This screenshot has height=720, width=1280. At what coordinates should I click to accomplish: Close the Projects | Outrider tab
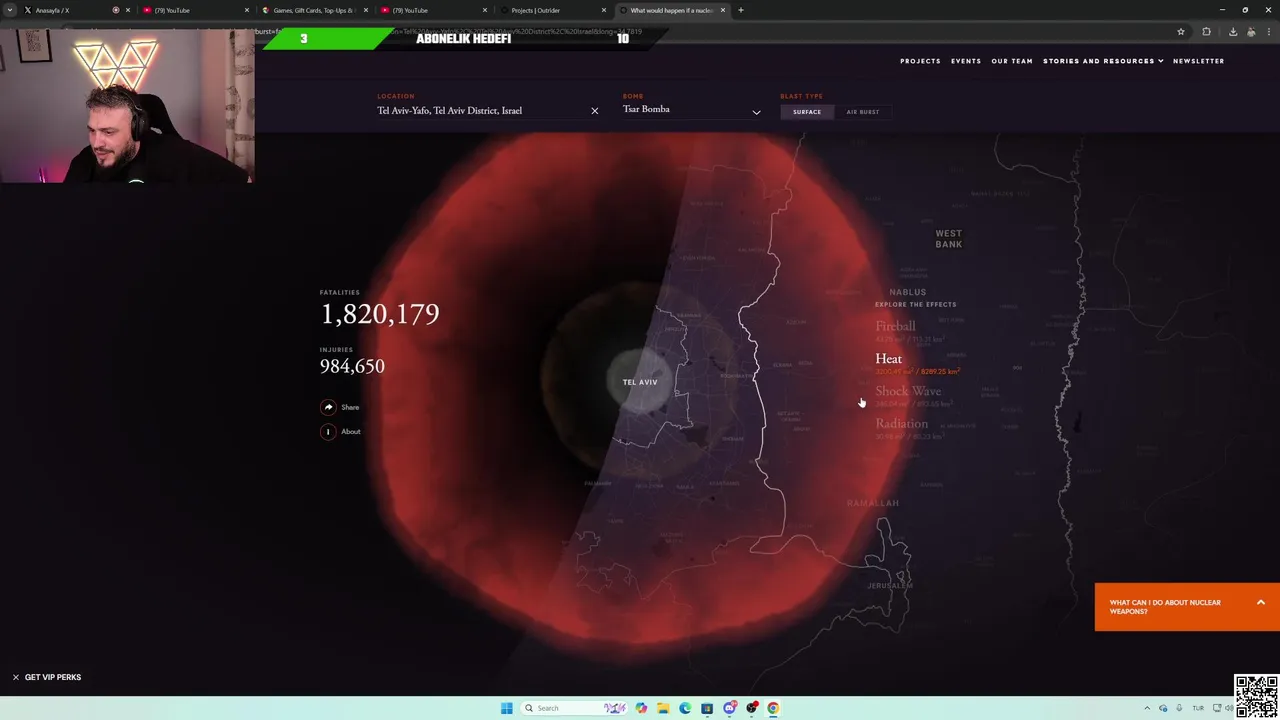click(603, 10)
